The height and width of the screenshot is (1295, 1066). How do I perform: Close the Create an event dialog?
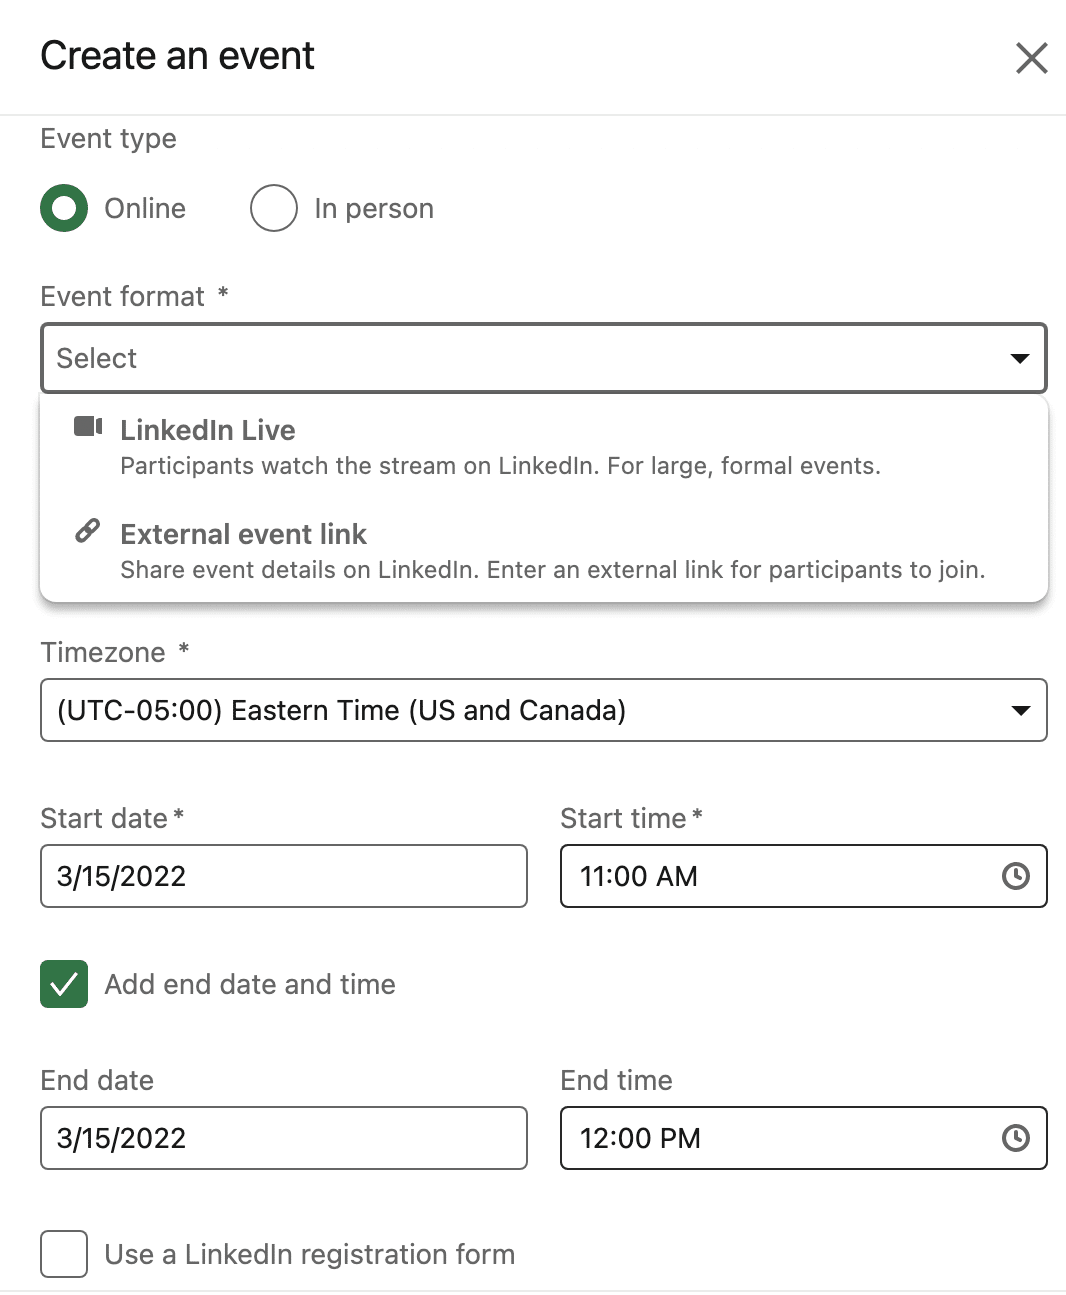[1031, 58]
